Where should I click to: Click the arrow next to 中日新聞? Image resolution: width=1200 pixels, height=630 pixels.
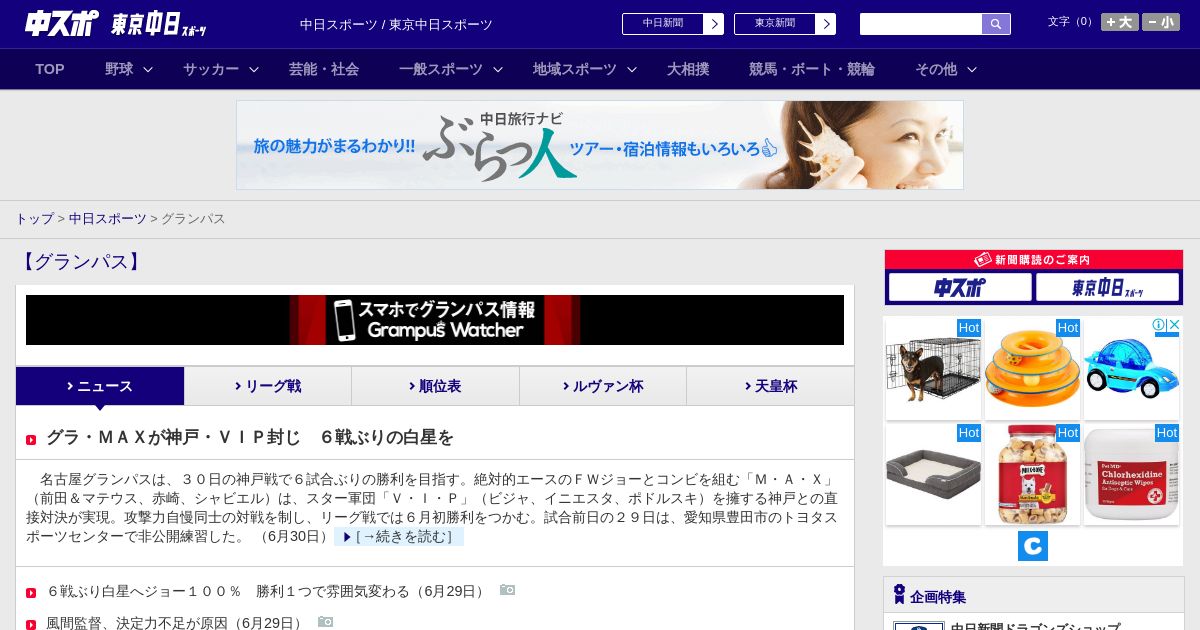point(714,24)
